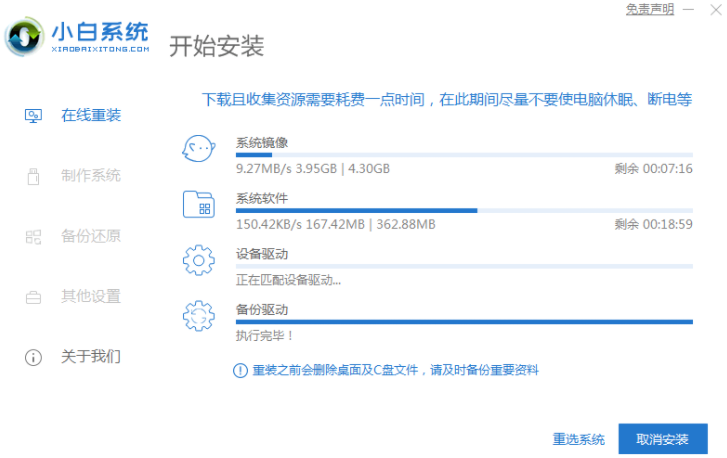Click the 系统镜像 smiley face icon
The height and width of the screenshot is (458, 727).
(x=198, y=149)
